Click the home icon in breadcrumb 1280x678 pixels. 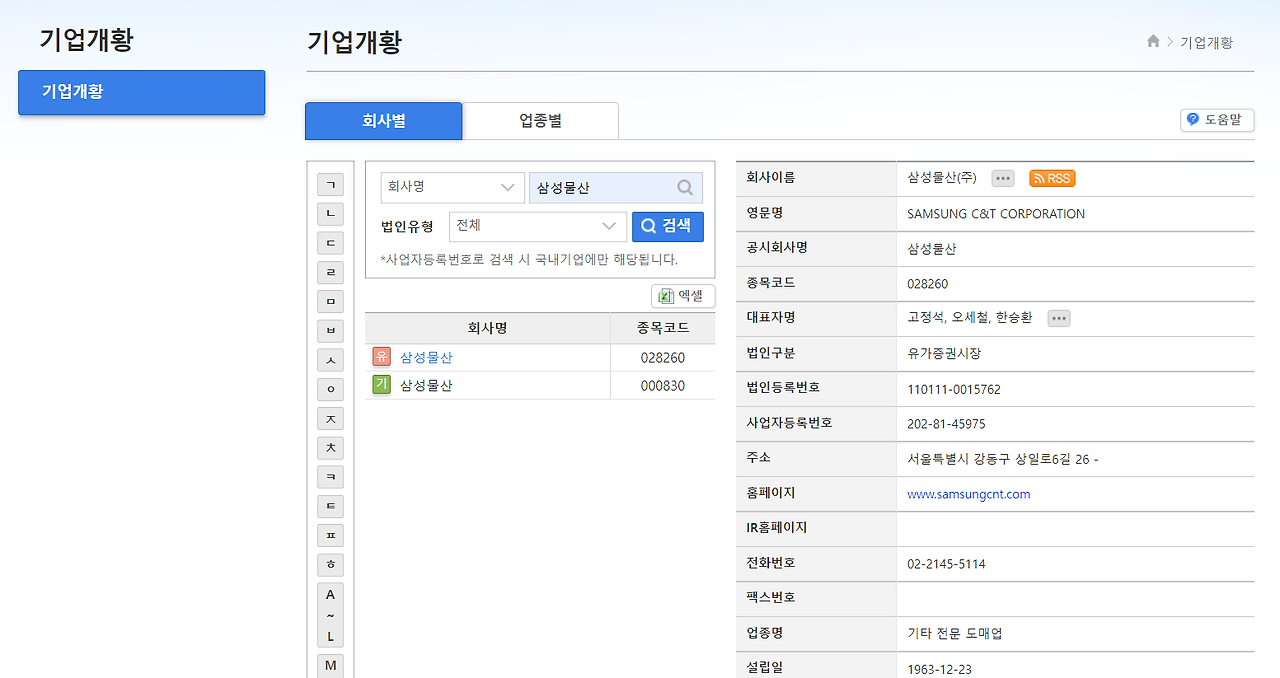pyautogui.click(x=1153, y=41)
